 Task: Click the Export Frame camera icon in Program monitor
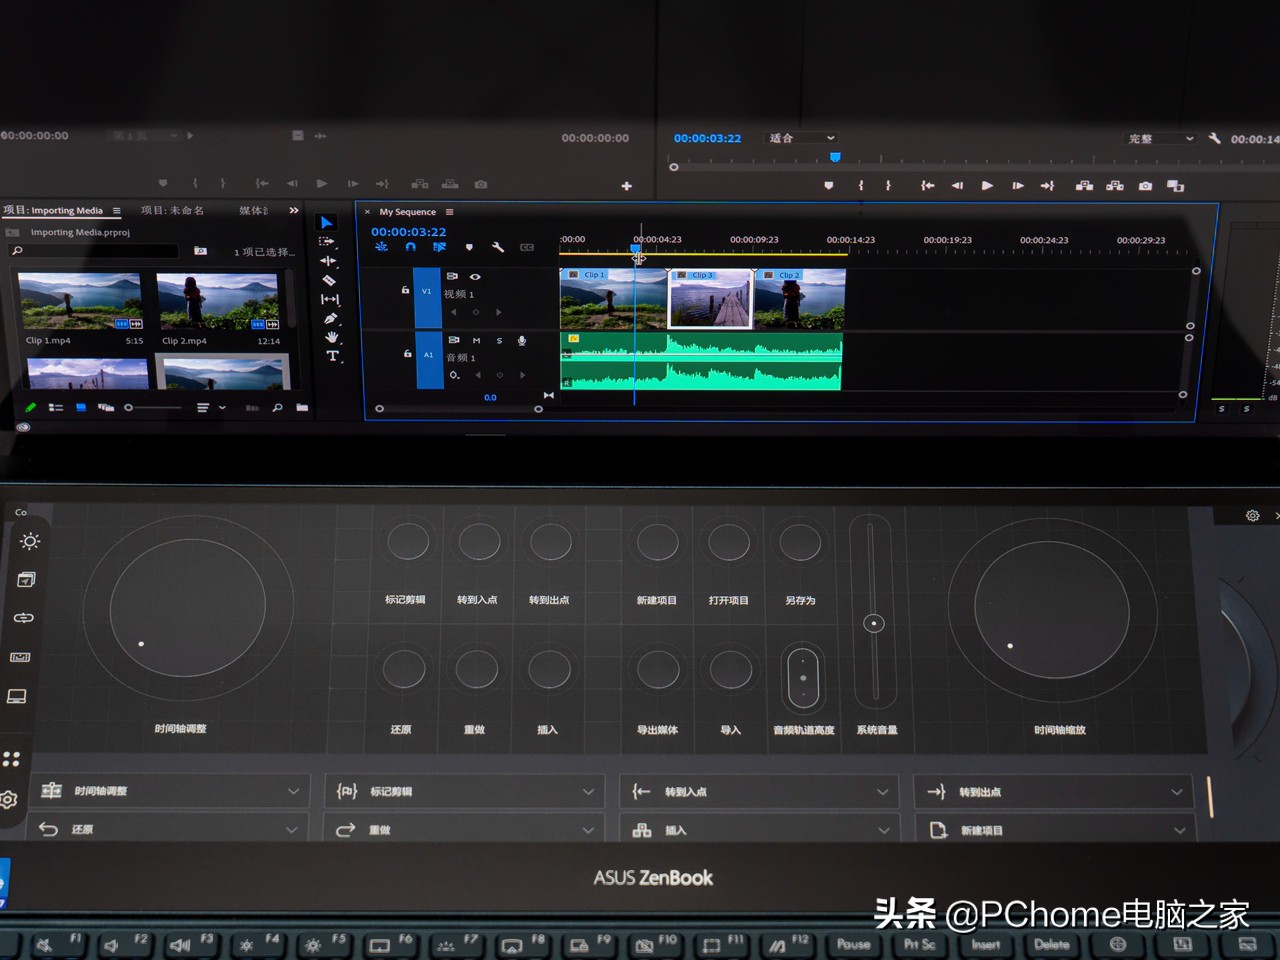[1145, 186]
